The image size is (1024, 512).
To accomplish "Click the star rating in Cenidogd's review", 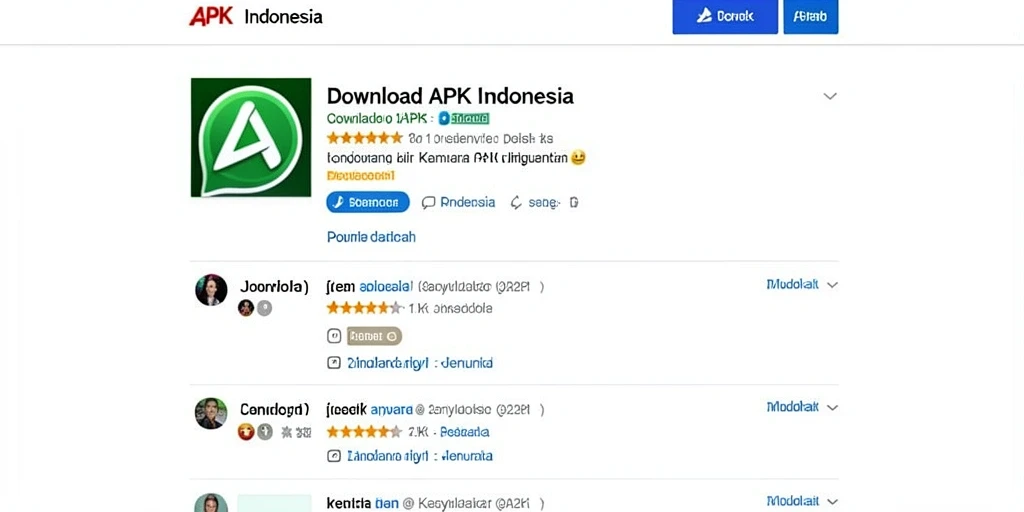I will pos(364,432).
